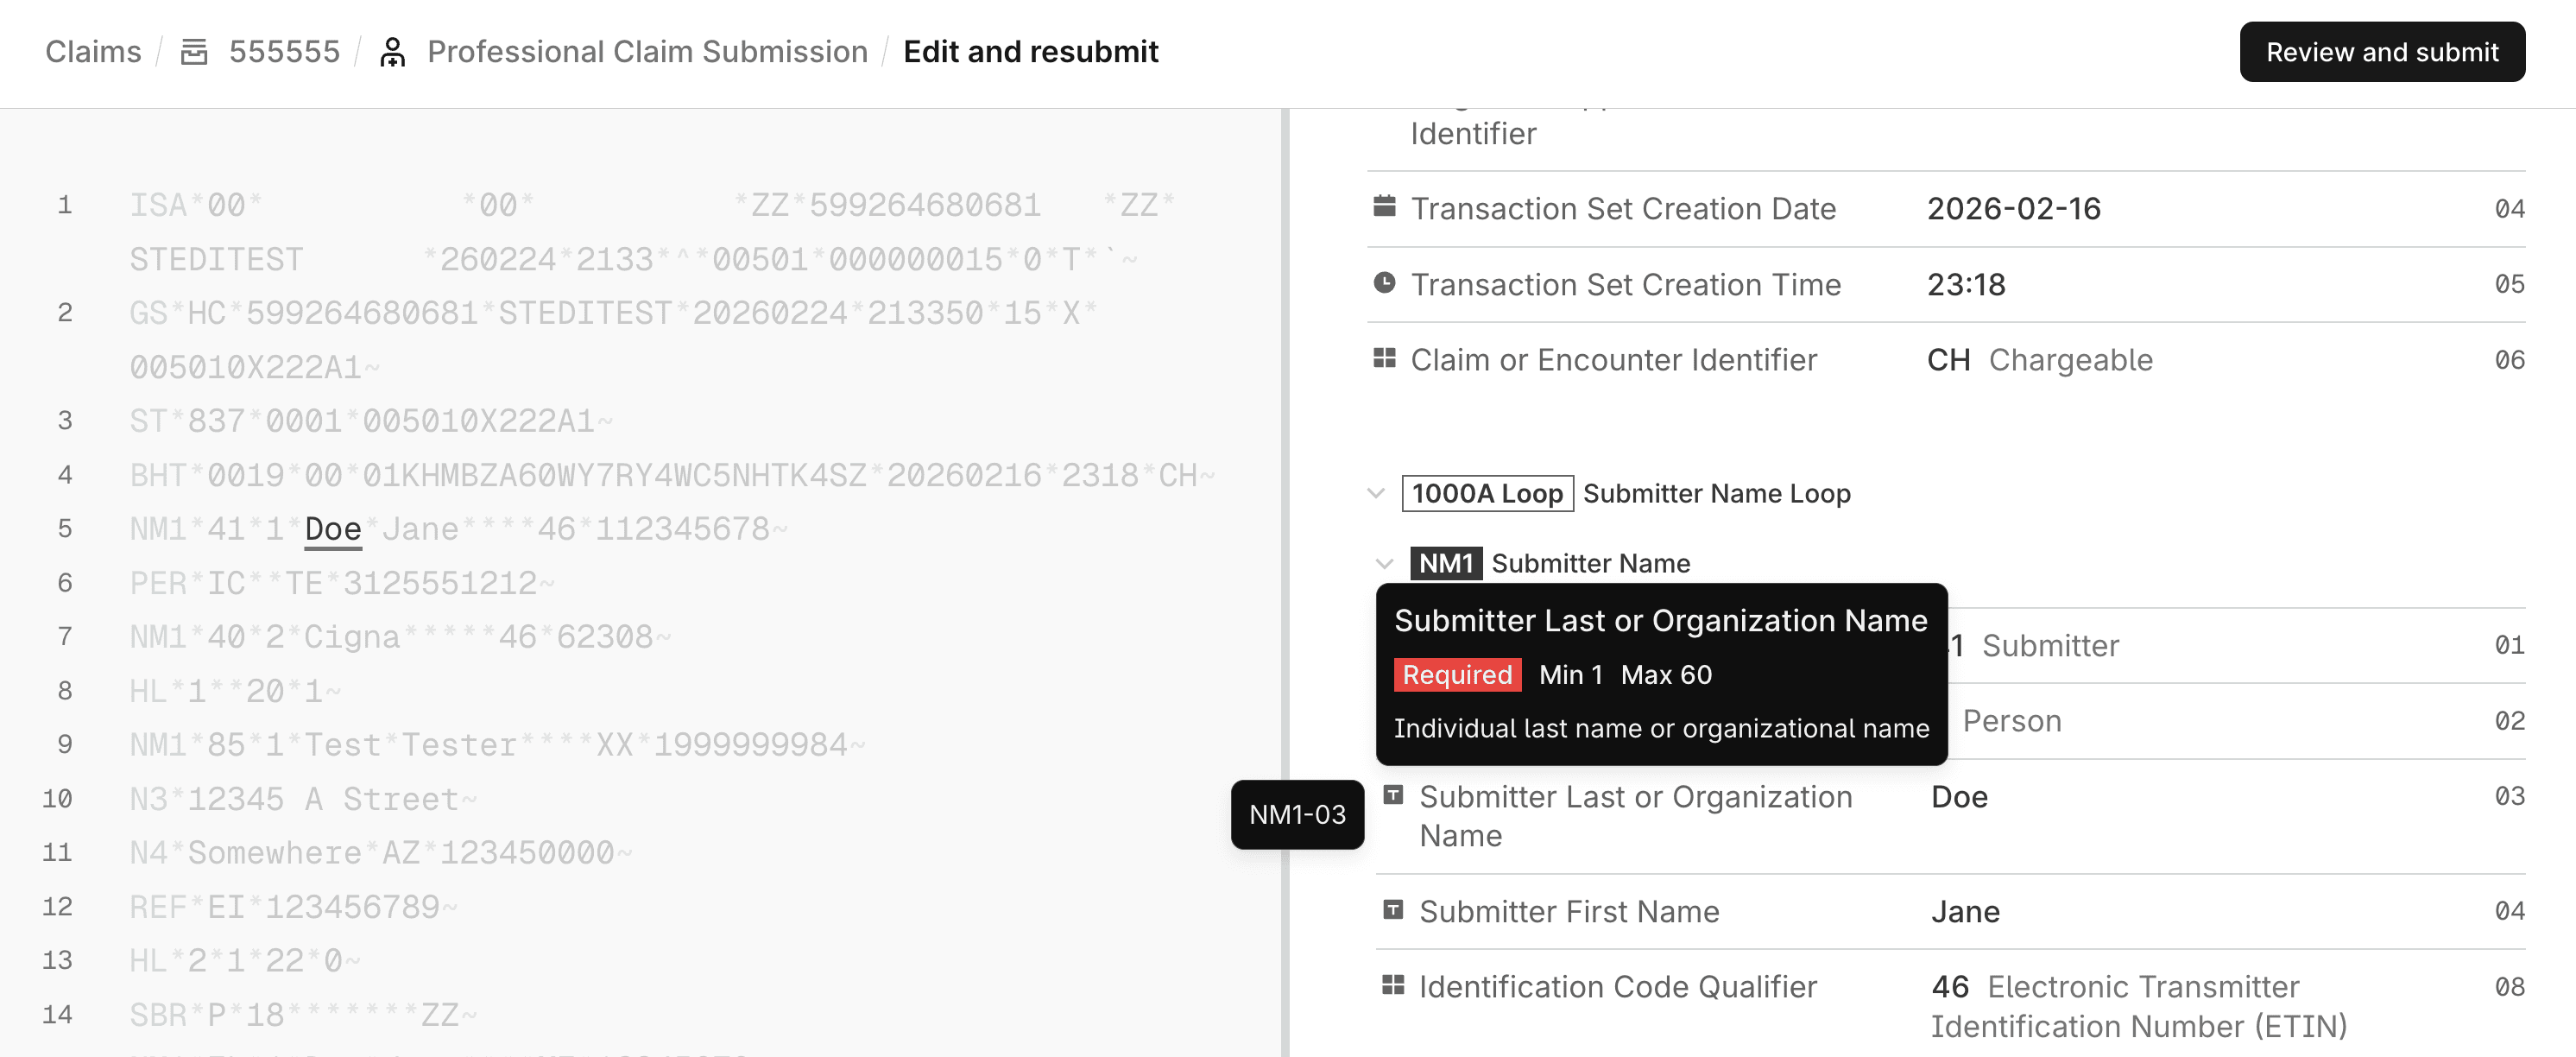Go to Claims breadcrumb link
The image size is (2576, 1057).
[x=93, y=52]
